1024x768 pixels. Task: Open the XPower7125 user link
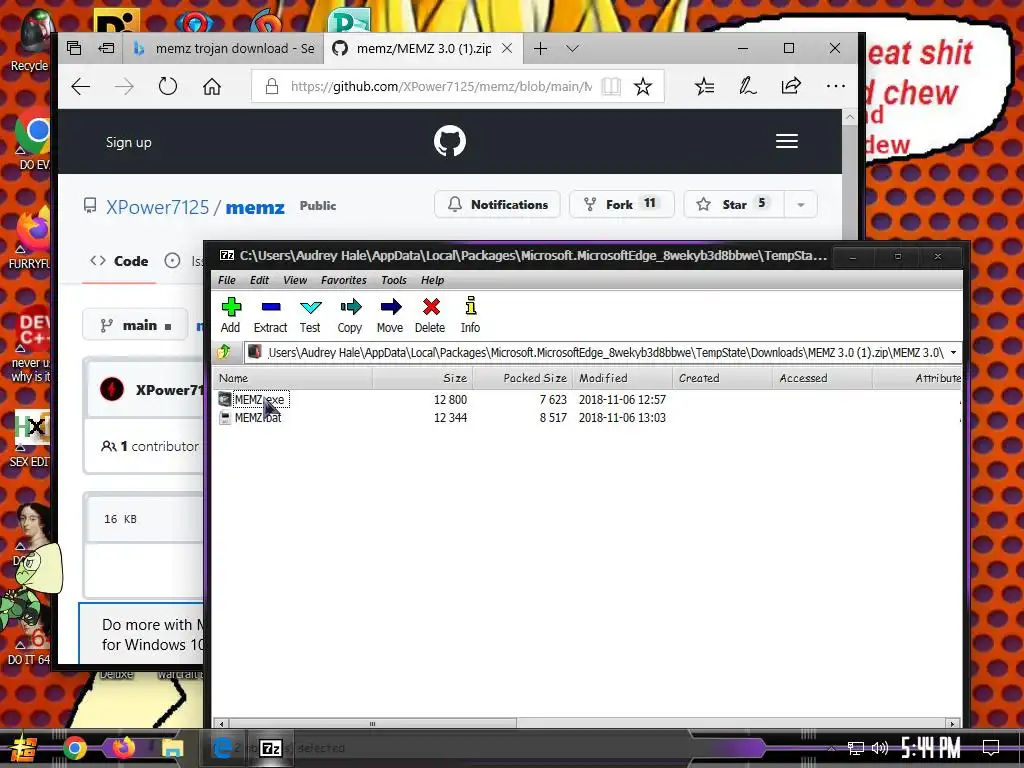[x=157, y=207]
